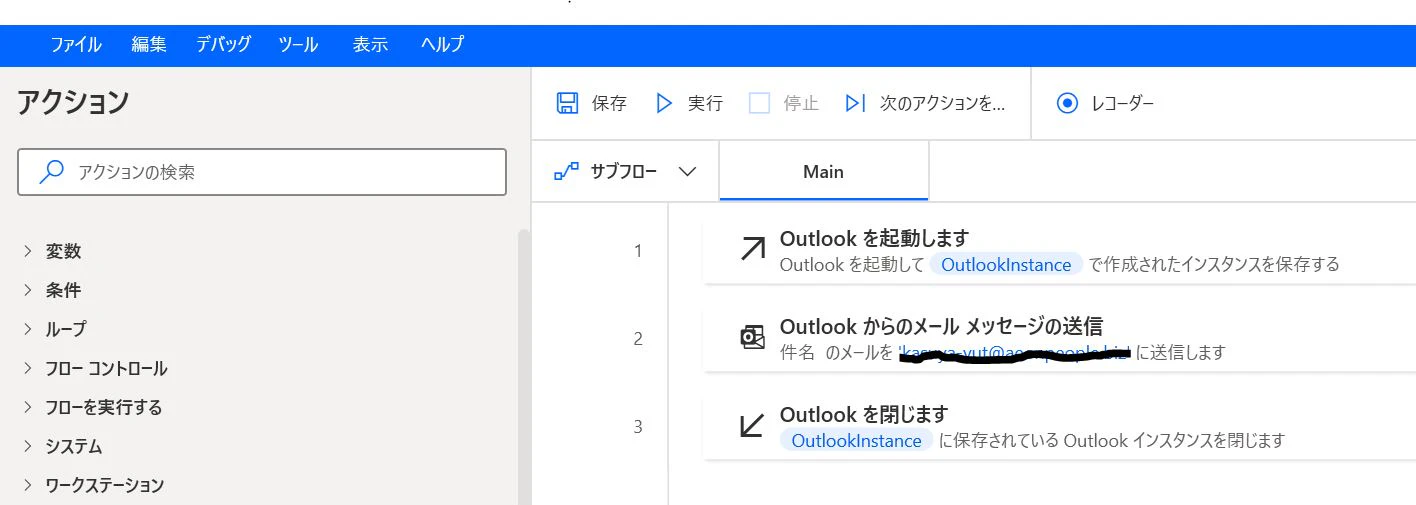Expand the 変数 action group
The width and height of the screenshot is (1416, 505).
pos(28,251)
